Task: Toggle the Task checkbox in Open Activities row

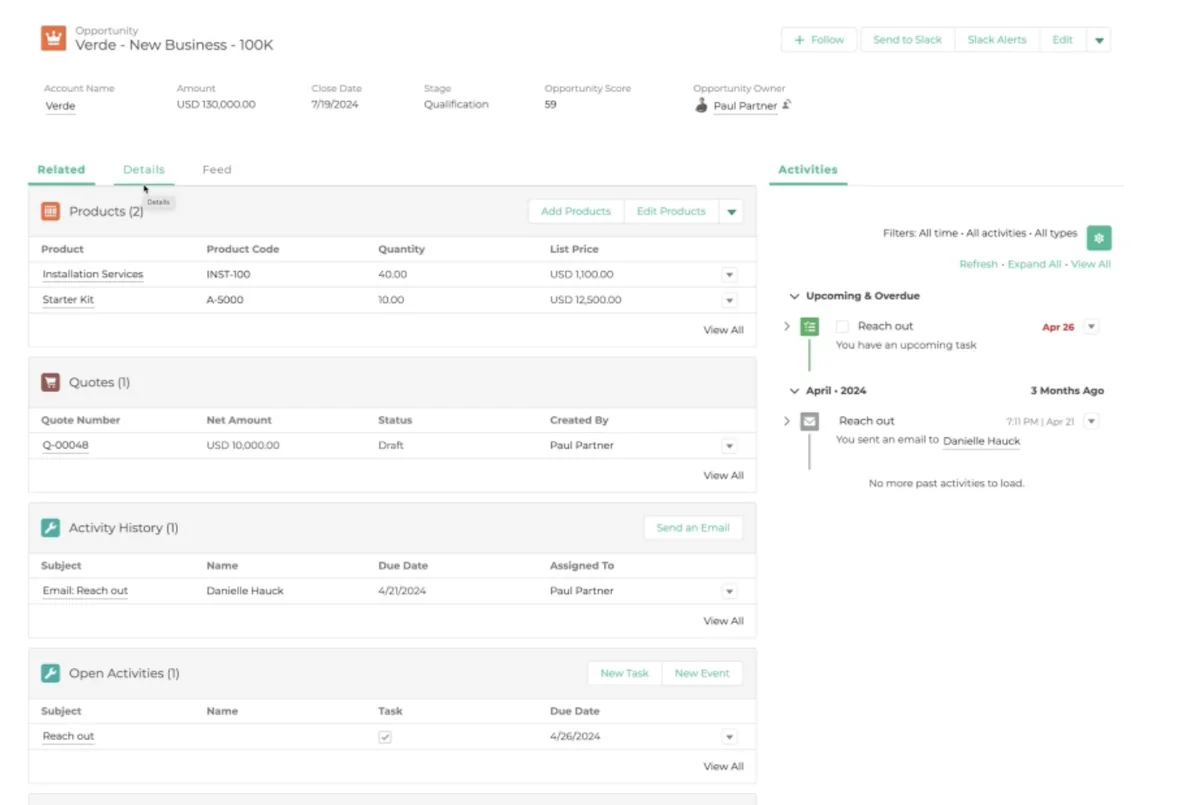Action: (x=385, y=736)
